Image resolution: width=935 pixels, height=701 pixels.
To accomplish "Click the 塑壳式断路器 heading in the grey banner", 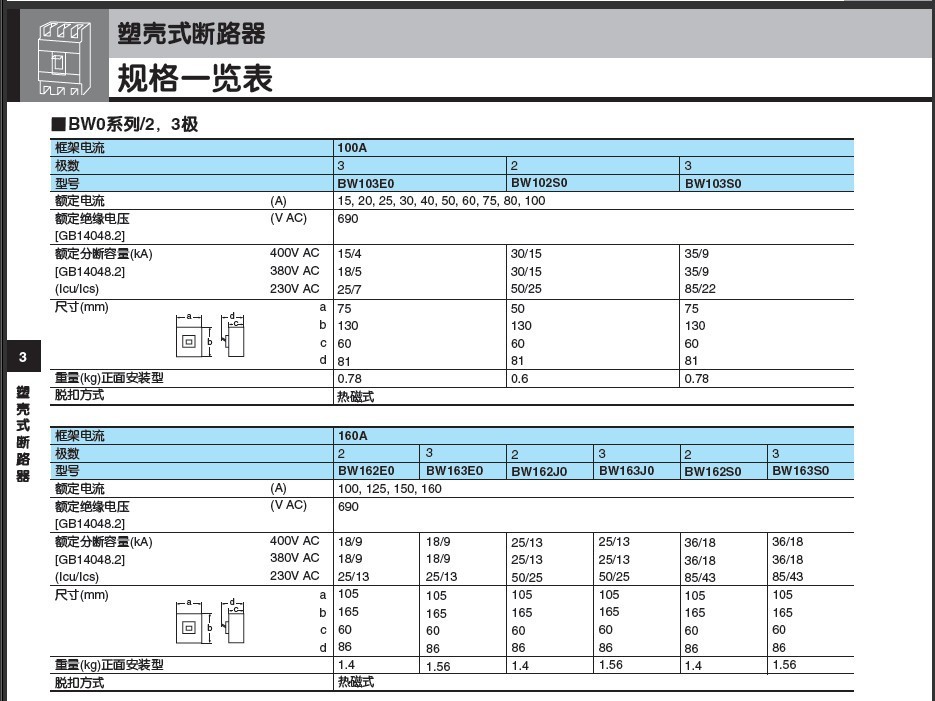I will [191, 34].
